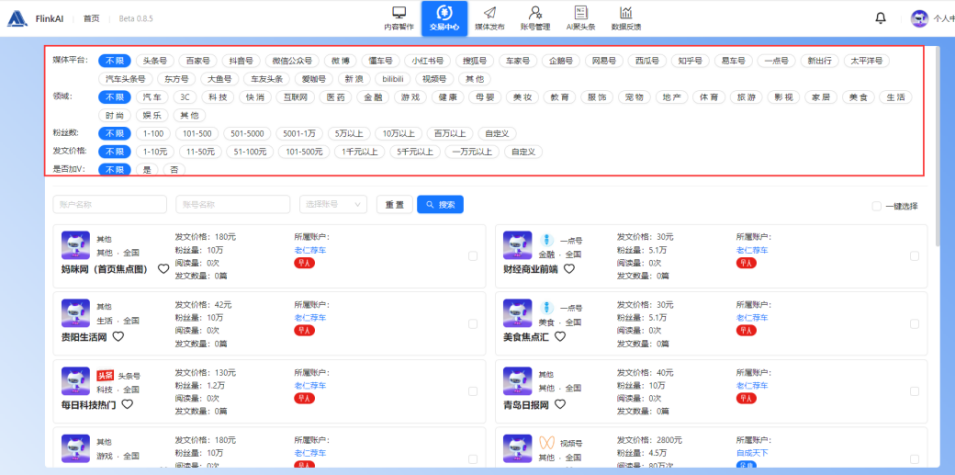Select 美食 in the 领域 filter
The height and width of the screenshot is (475, 955).
858,97
